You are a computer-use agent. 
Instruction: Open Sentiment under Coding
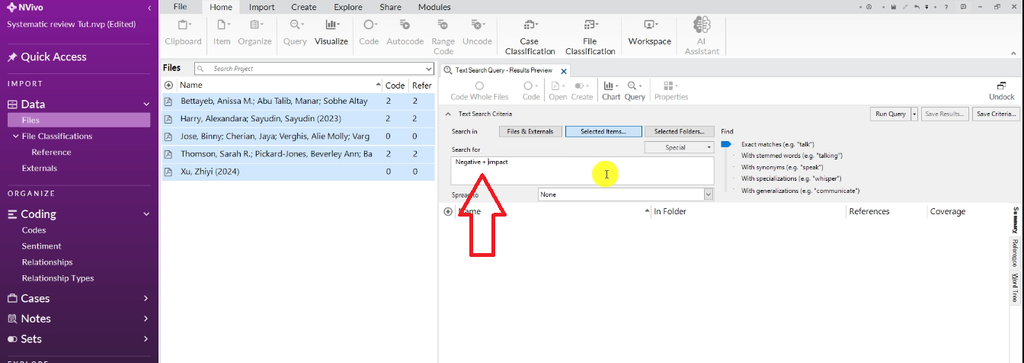pyautogui.click(x=41, y=246)
